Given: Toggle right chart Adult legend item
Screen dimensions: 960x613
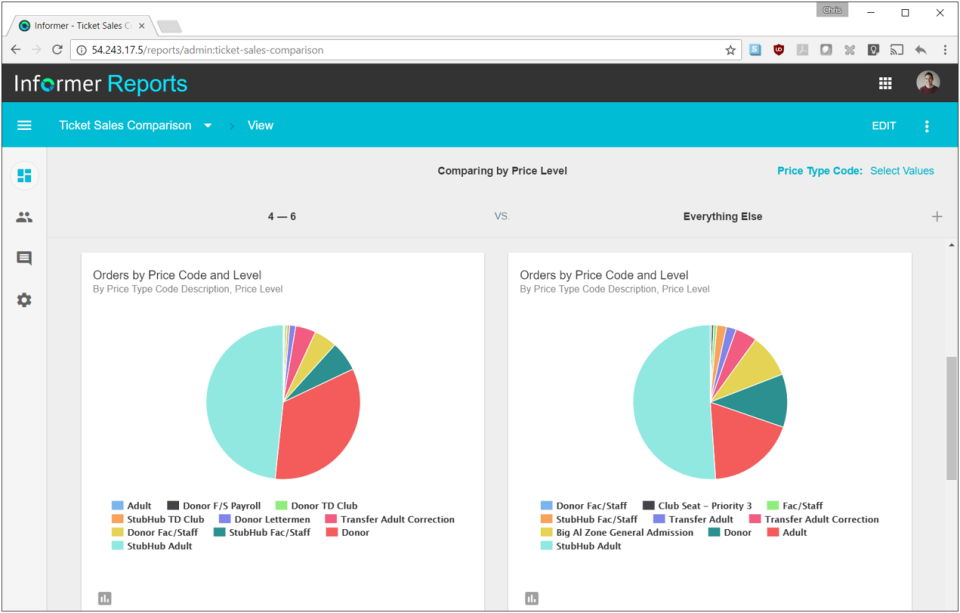Looking at the screenshot, I should click(787, 533).
